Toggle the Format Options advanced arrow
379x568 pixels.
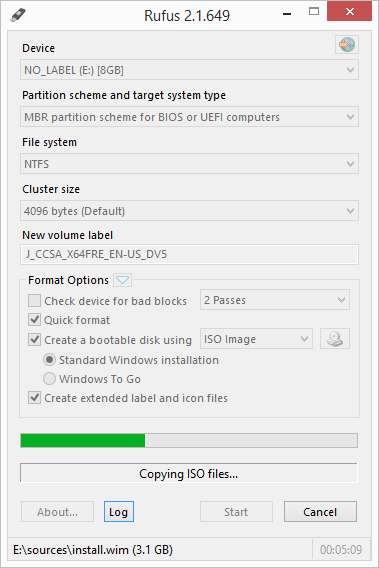pos(122,280)
